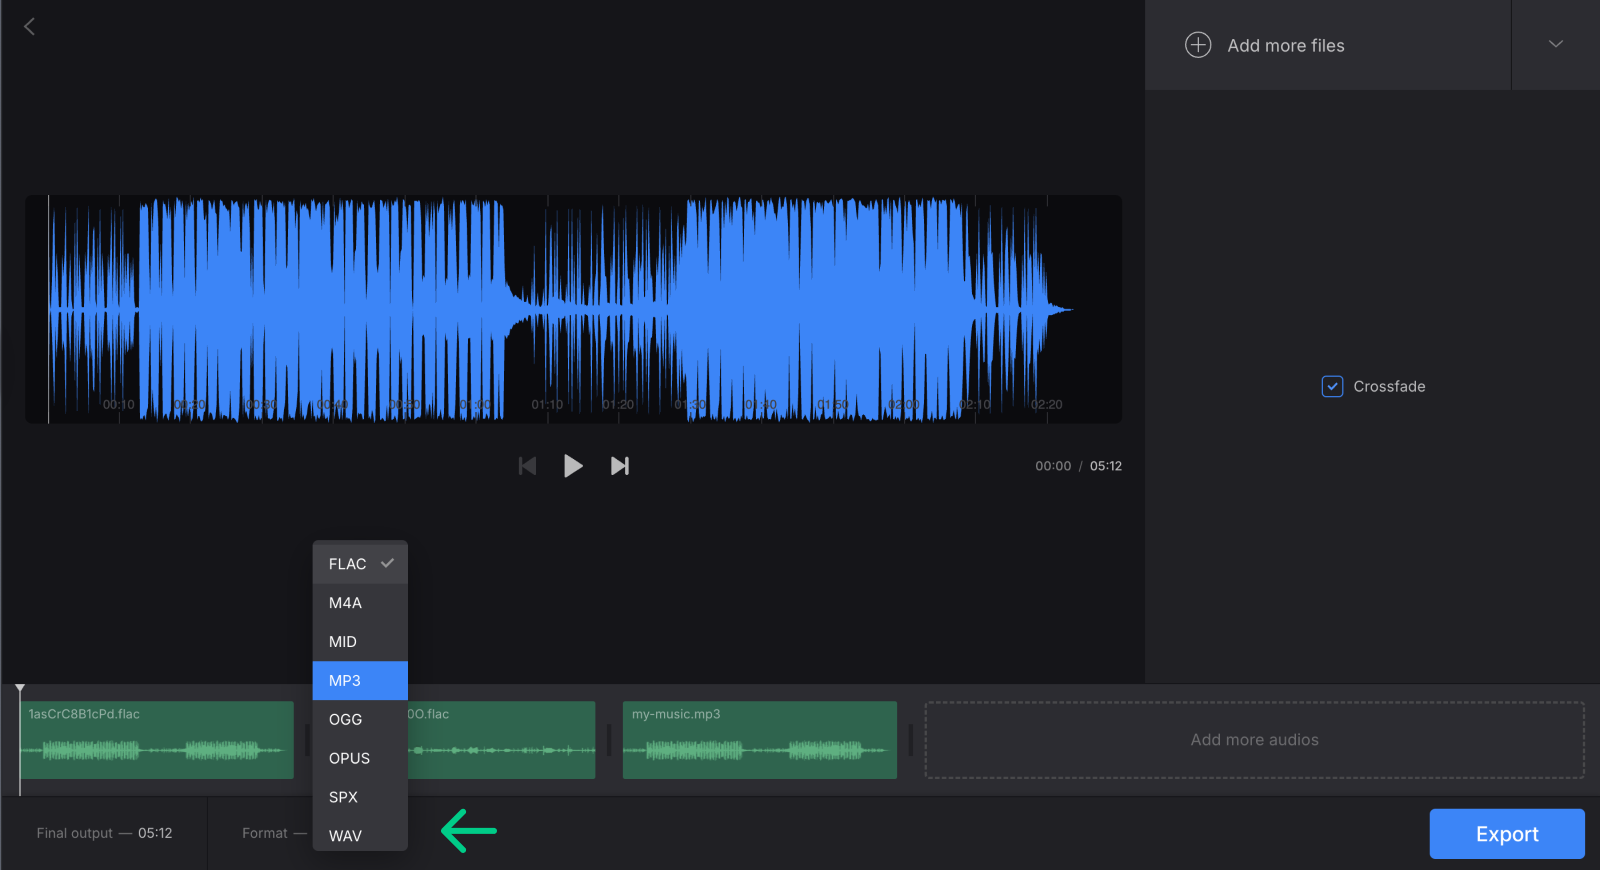The width and height of the screenshot is (1600, 870).
Task: Click the Add more audios drop area
Action: point(1254,740)
